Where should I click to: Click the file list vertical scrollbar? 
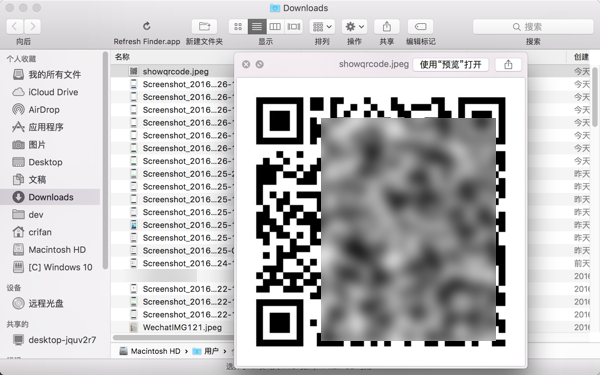tap(595, 97)
